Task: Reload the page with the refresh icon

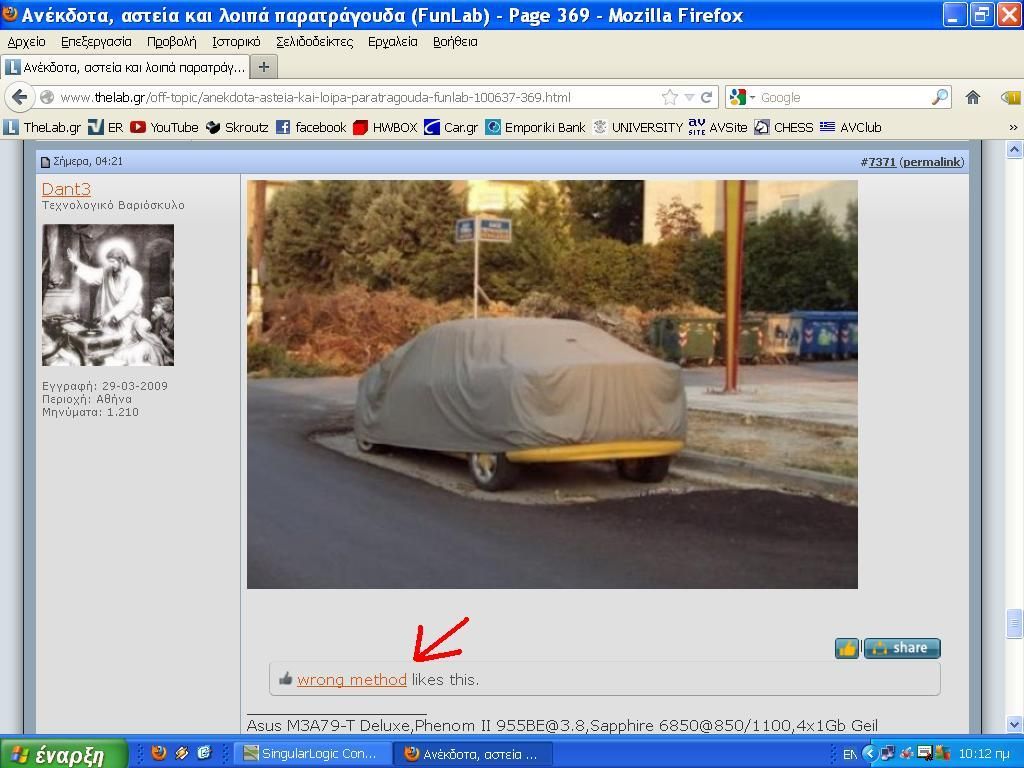Action: (706, 97)
